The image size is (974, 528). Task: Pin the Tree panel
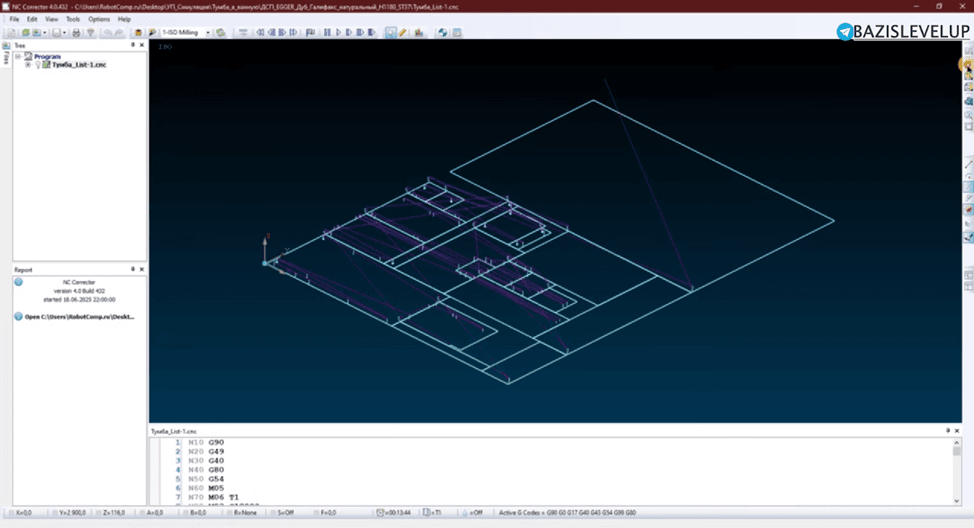tap(132, 45)
